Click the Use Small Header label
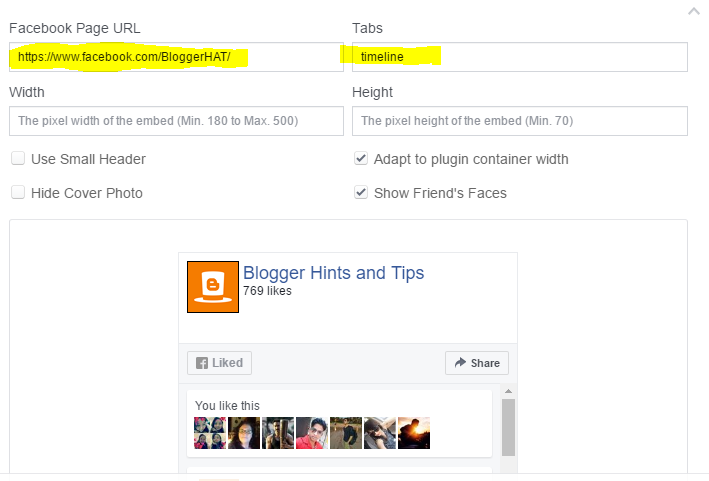The height and width of the screenshot is (481, 709). coord(88,159)
